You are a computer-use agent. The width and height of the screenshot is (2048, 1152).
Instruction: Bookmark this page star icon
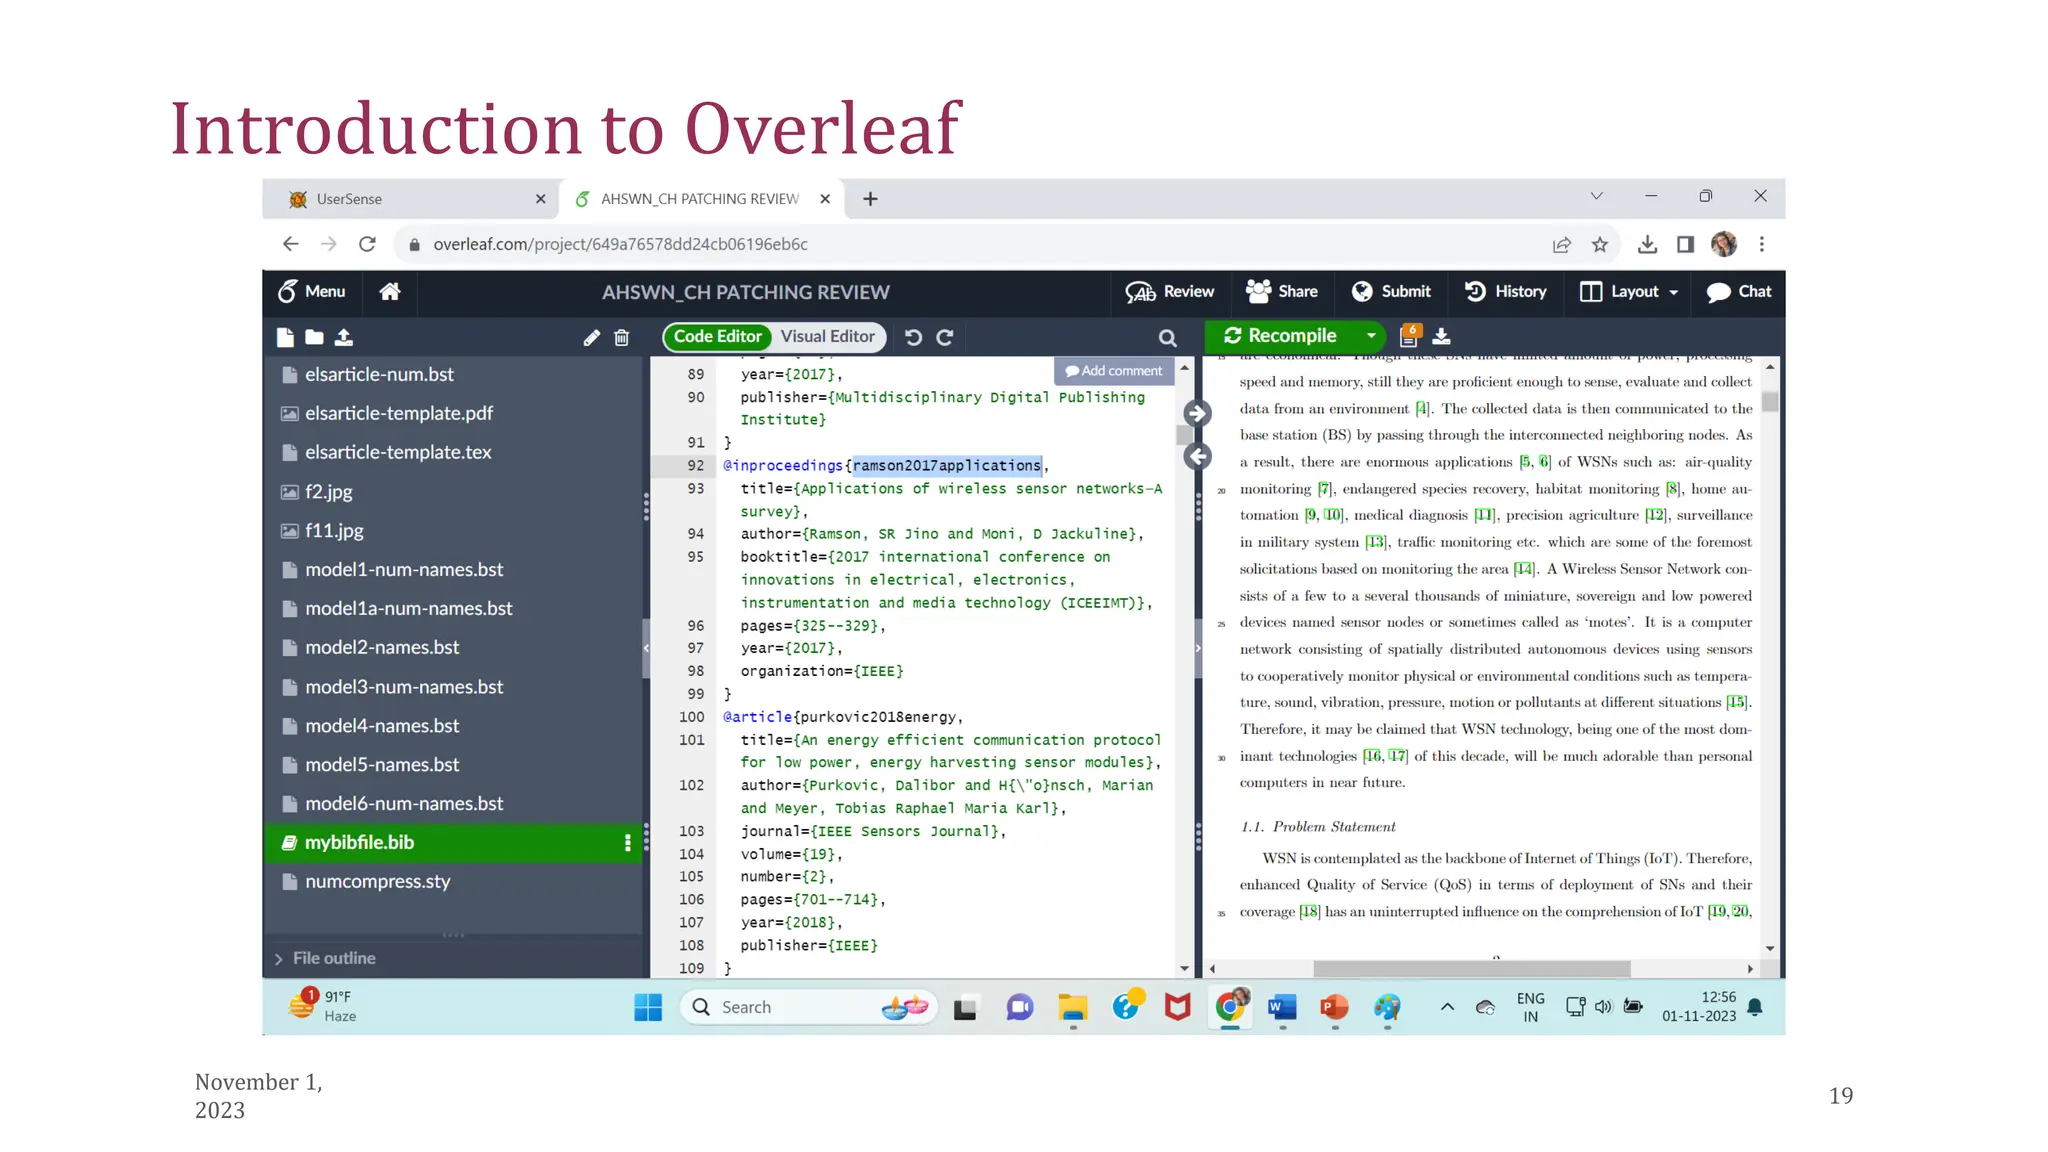click(1600, 244)
